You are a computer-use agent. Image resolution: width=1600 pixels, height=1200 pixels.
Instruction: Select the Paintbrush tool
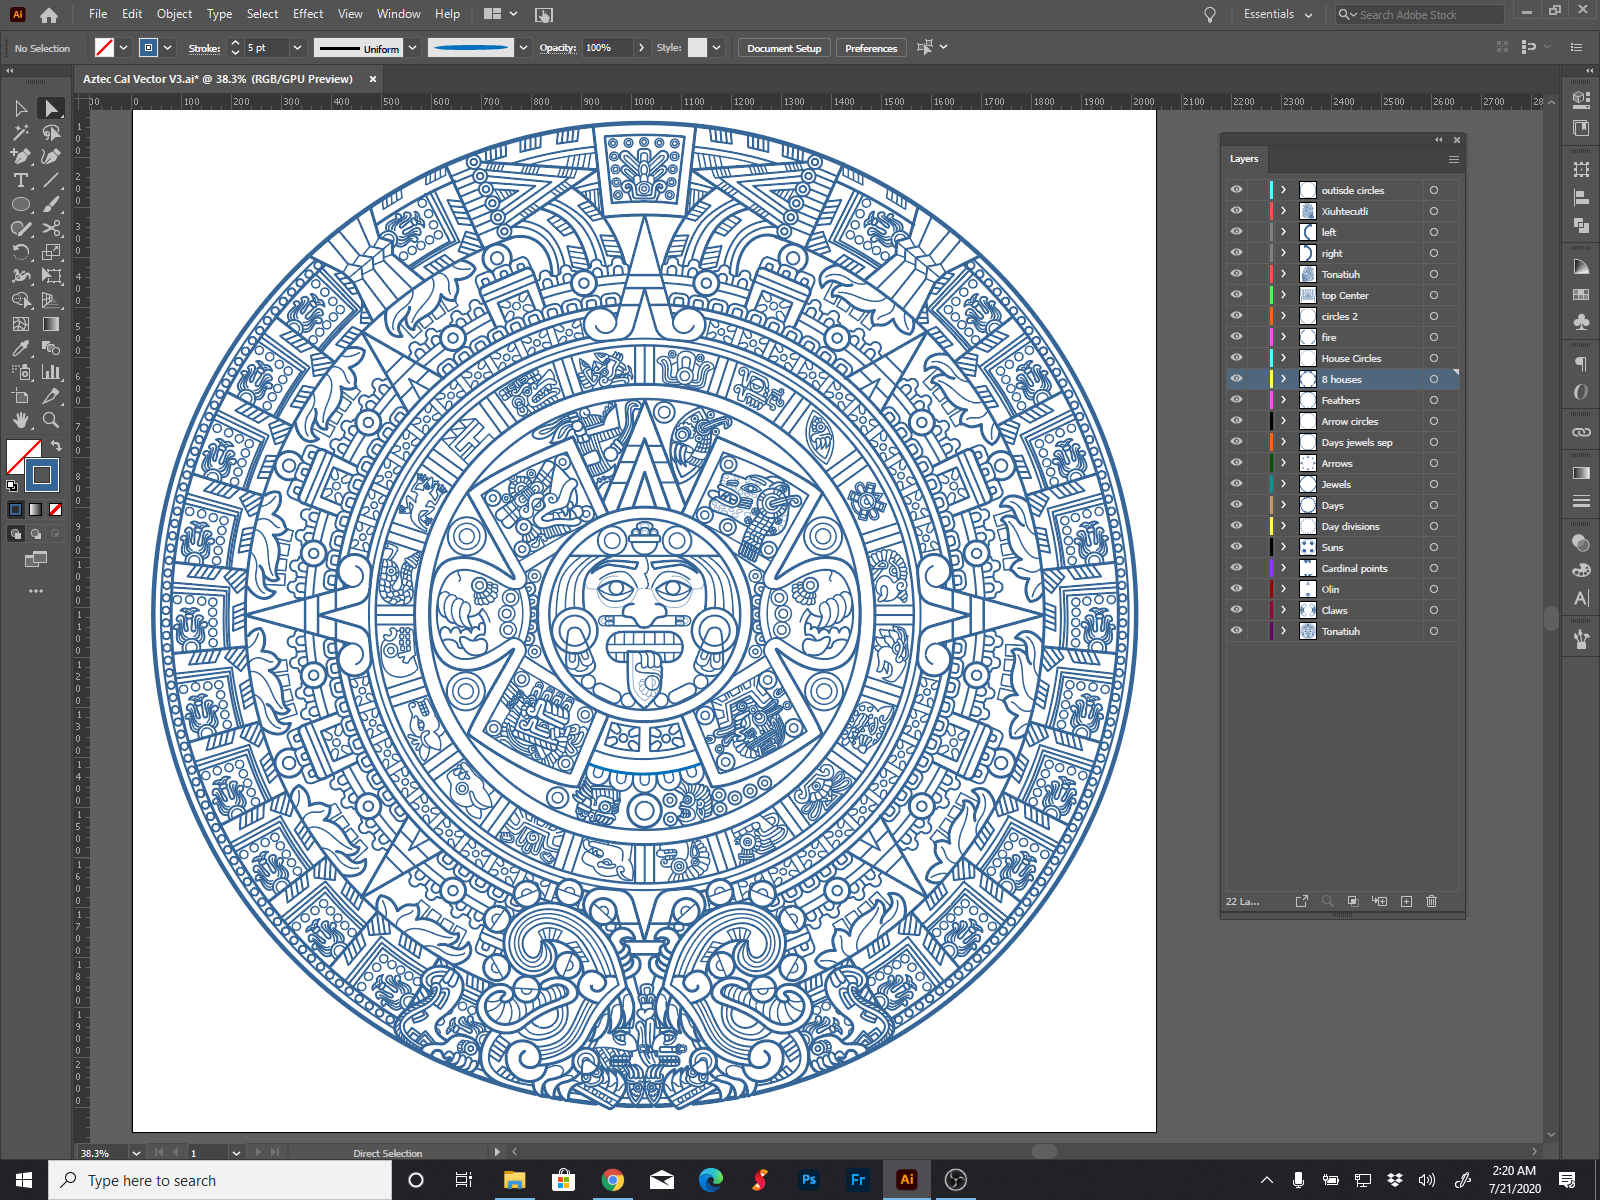click(x=51, y=204)
